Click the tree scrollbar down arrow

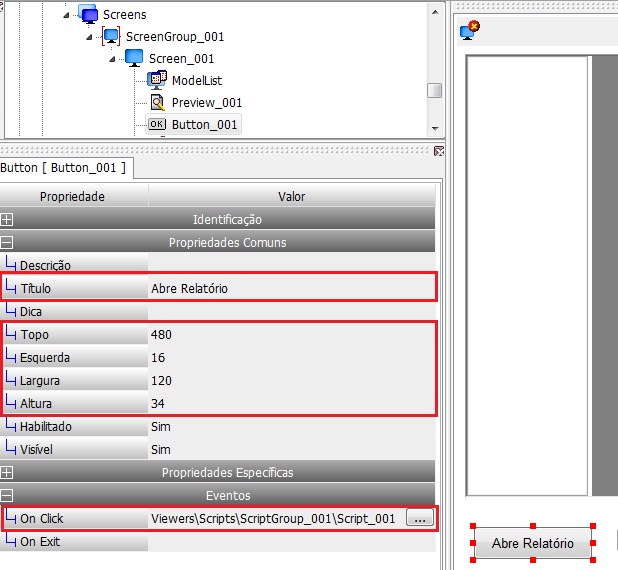pos(435,129)
